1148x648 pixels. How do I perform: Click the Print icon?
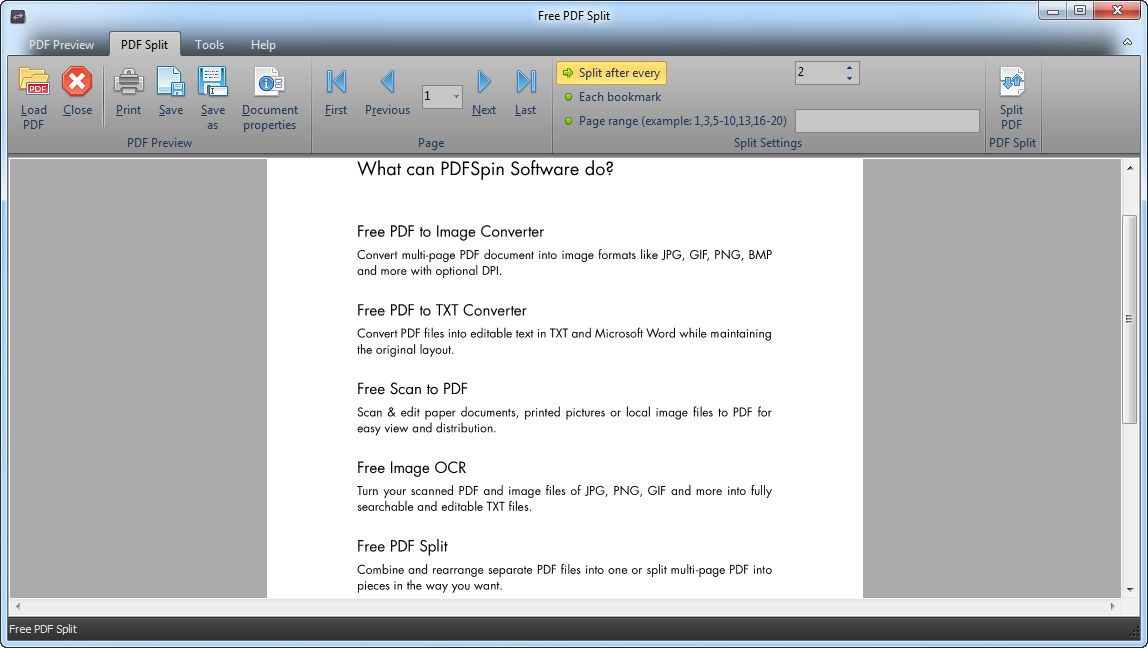[128, 82]
